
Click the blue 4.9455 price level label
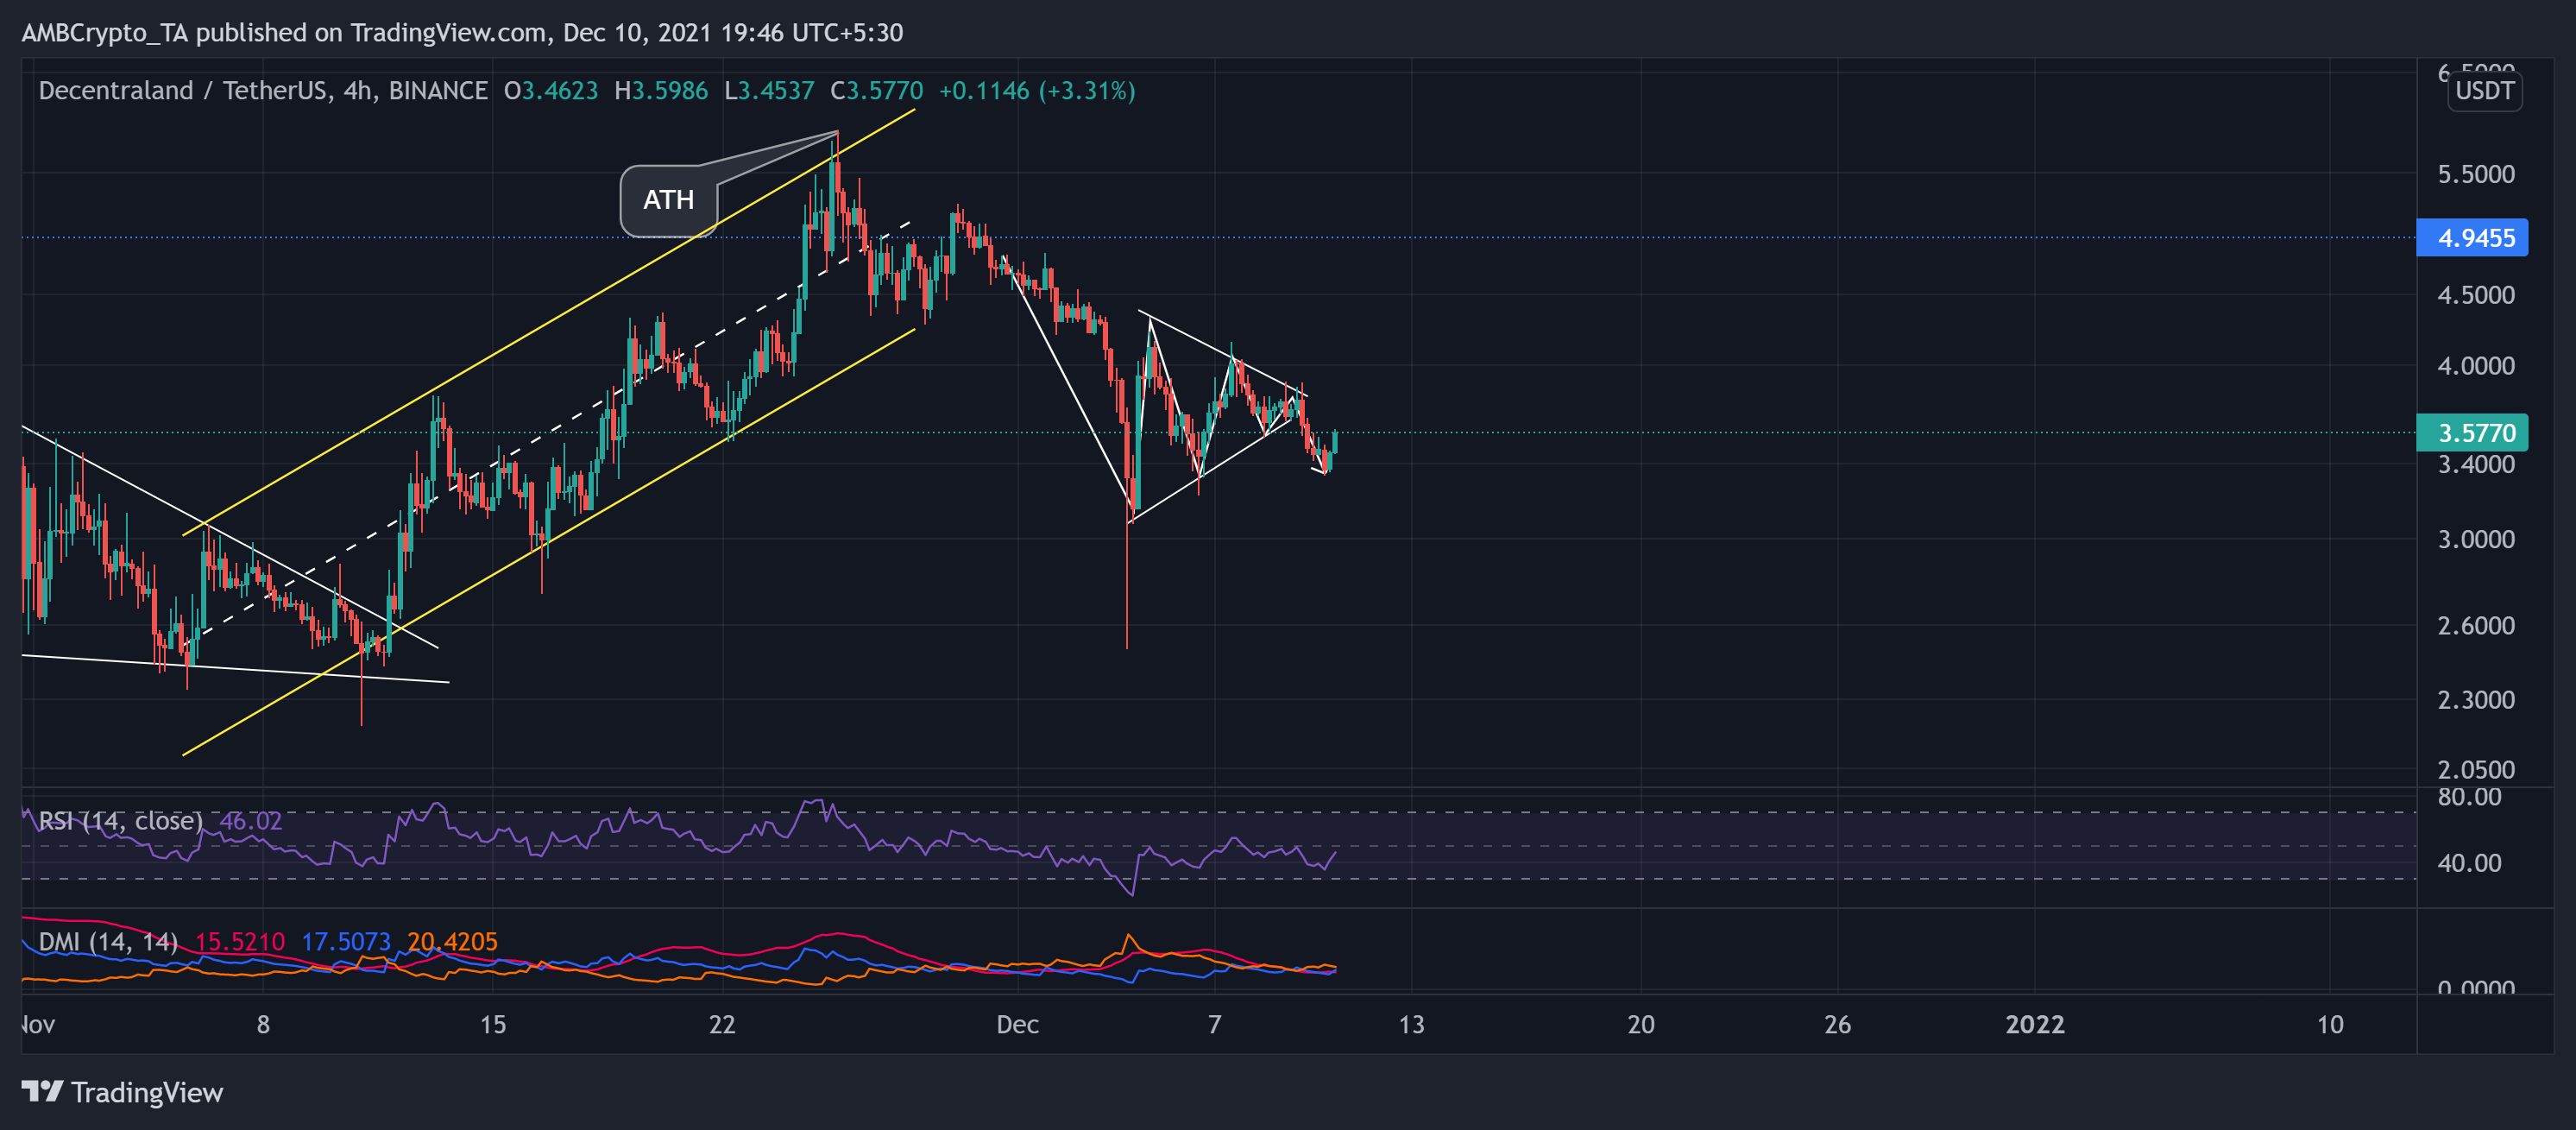point(2472,238)
